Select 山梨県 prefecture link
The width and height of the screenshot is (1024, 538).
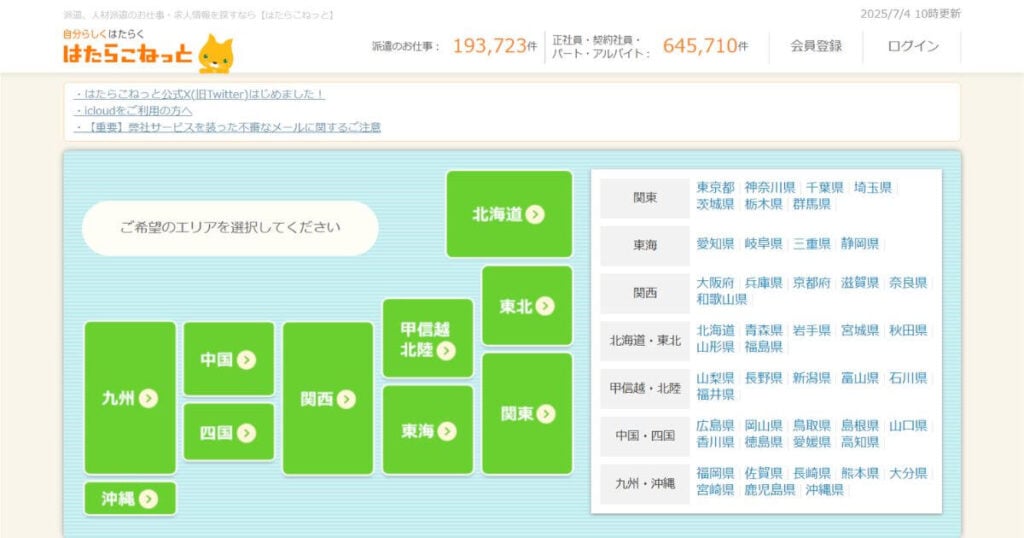[715, 378]
